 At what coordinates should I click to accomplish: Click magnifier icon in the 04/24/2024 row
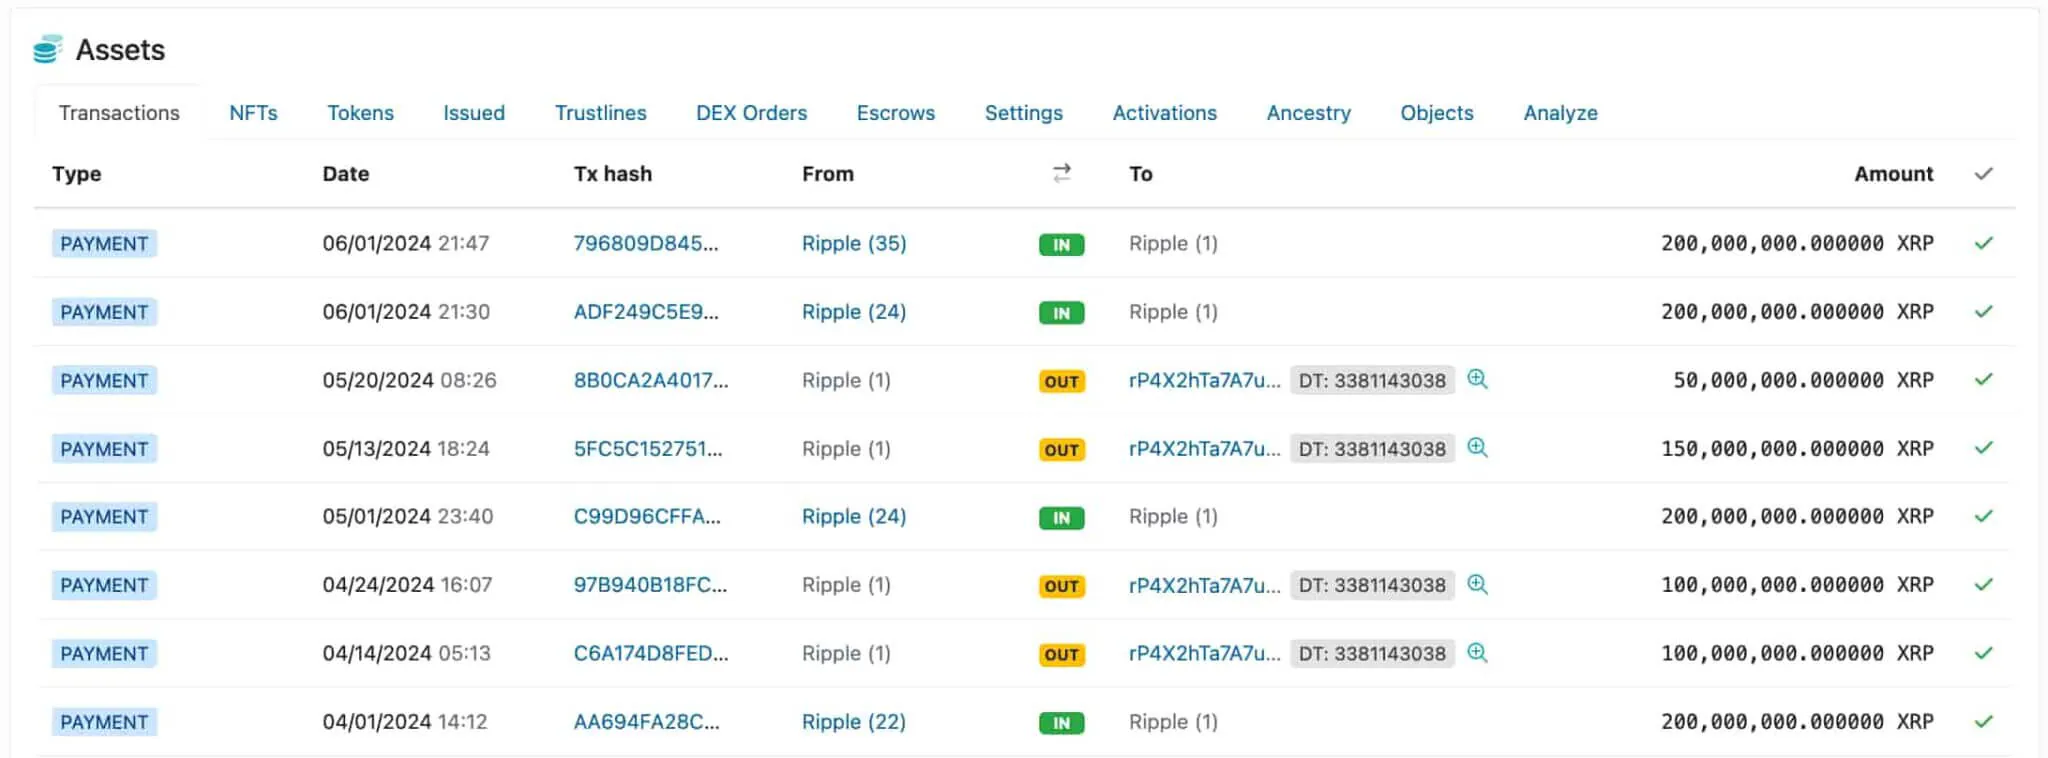[x=1477, y=584]
